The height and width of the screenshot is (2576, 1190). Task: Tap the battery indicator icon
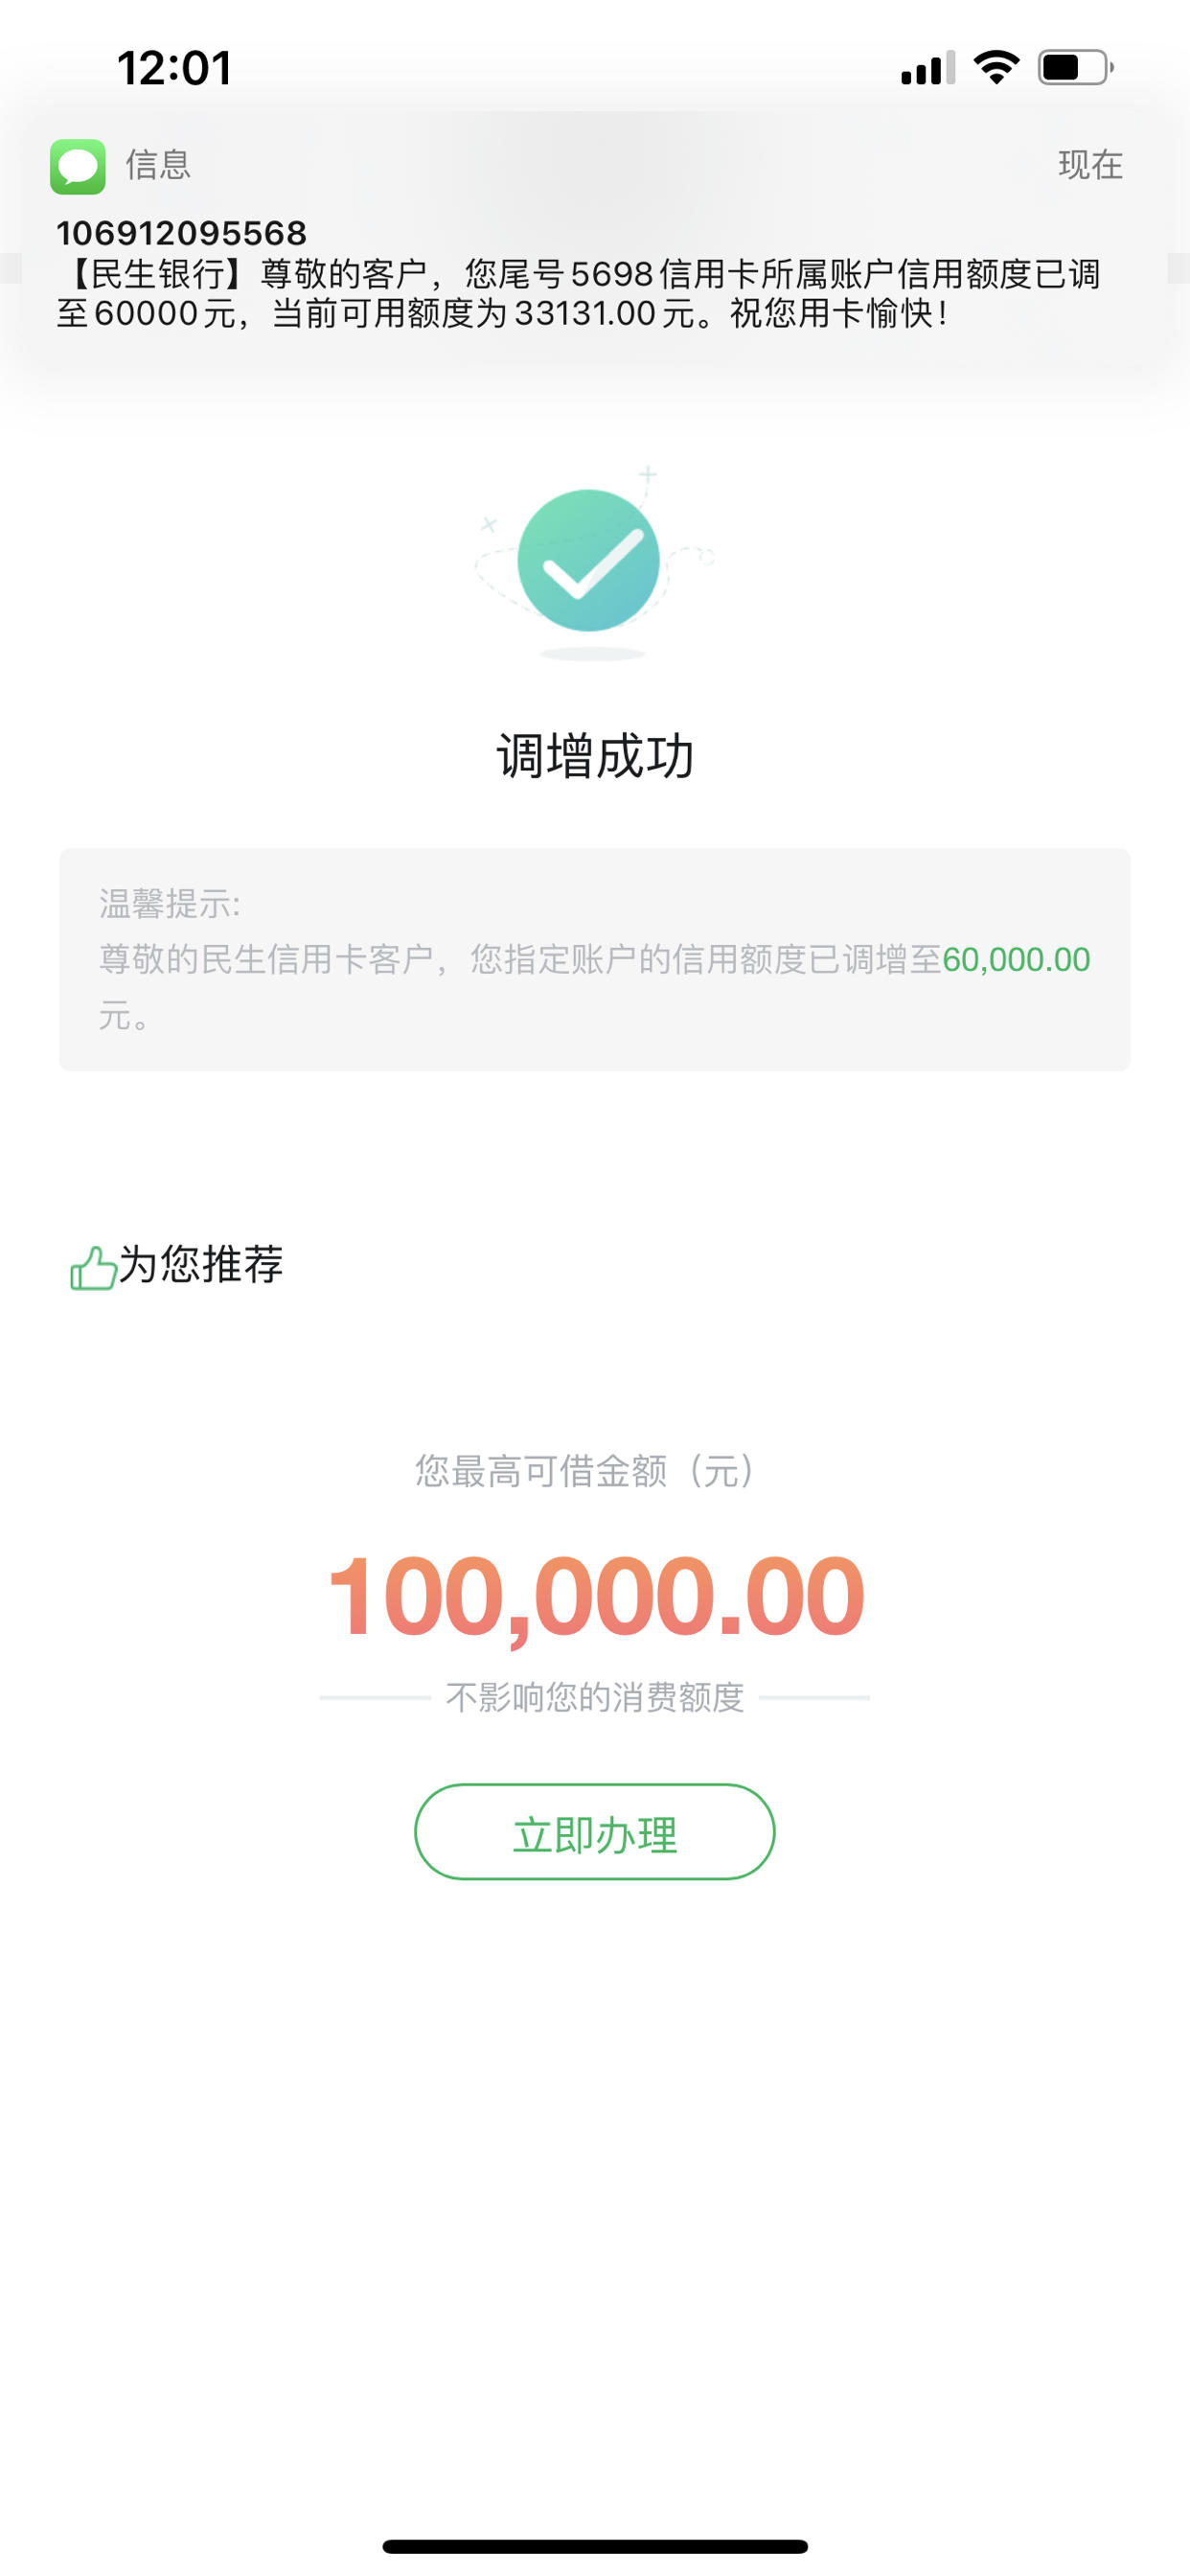pos(1075,68)
